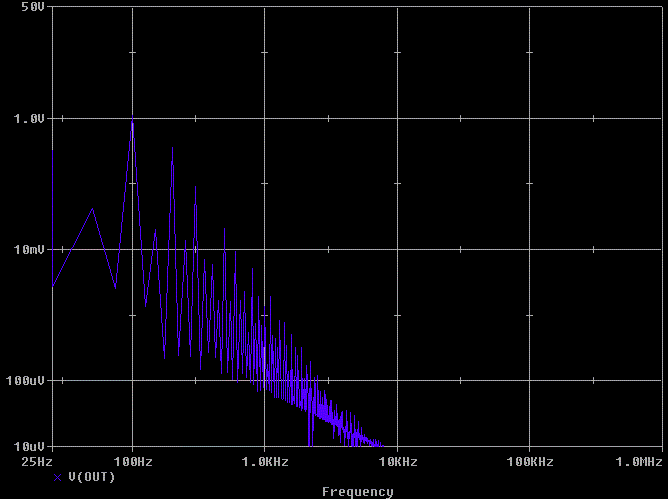
Task: Click the Frequency x-axis title
Action: [357, 491]
